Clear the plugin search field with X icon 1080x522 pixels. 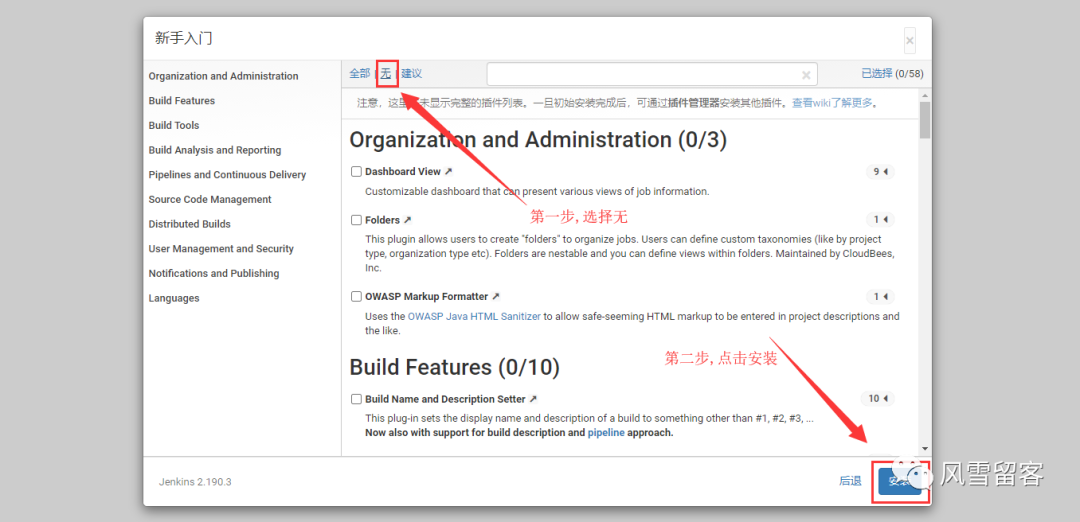pos(806,75)
